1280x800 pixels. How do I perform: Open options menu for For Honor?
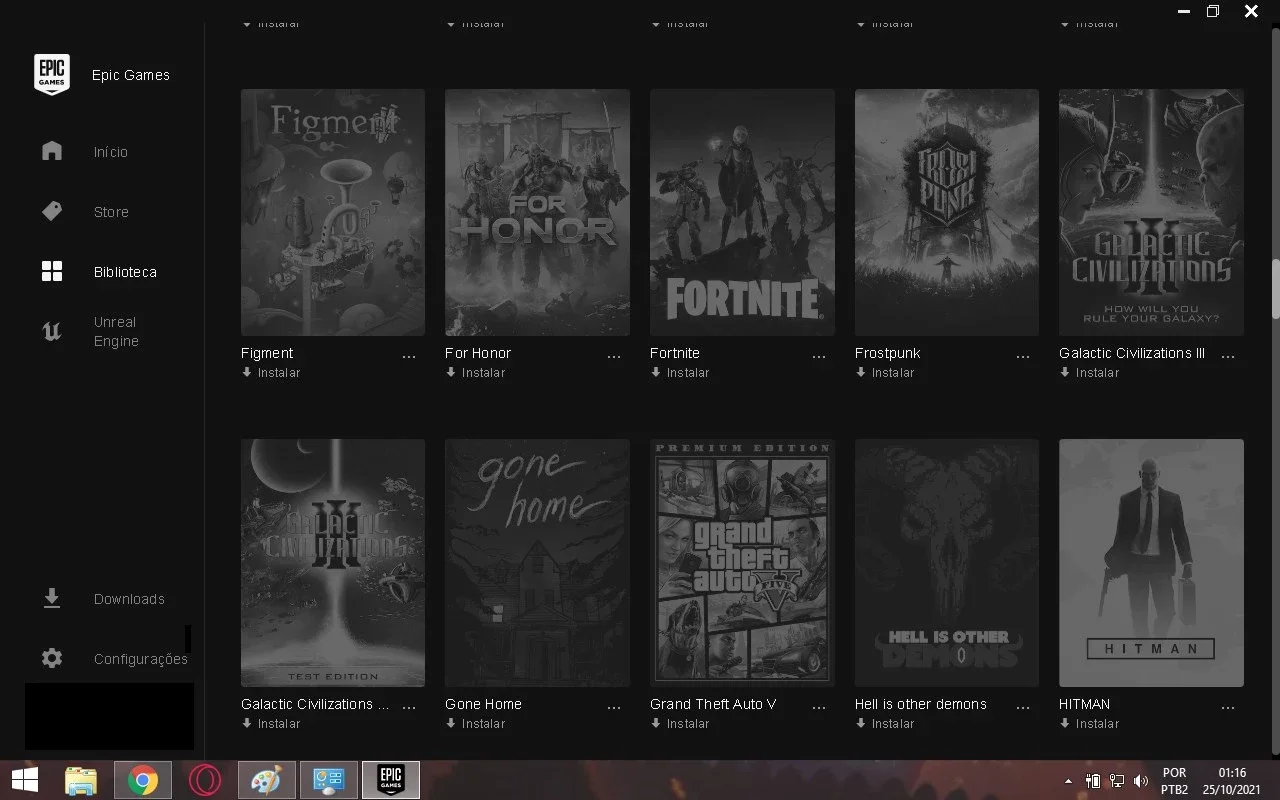(614, 356)
